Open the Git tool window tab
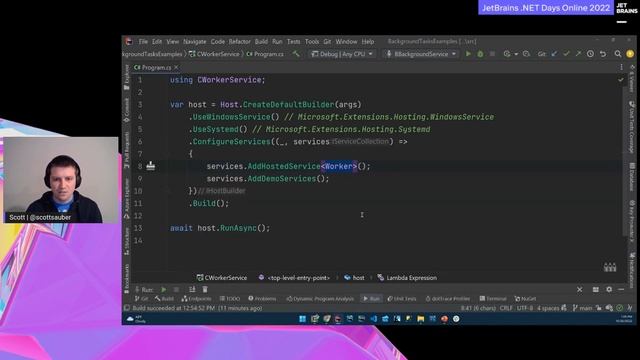The height and width of the screenshot is (360, 640). (x=141, y=299)
